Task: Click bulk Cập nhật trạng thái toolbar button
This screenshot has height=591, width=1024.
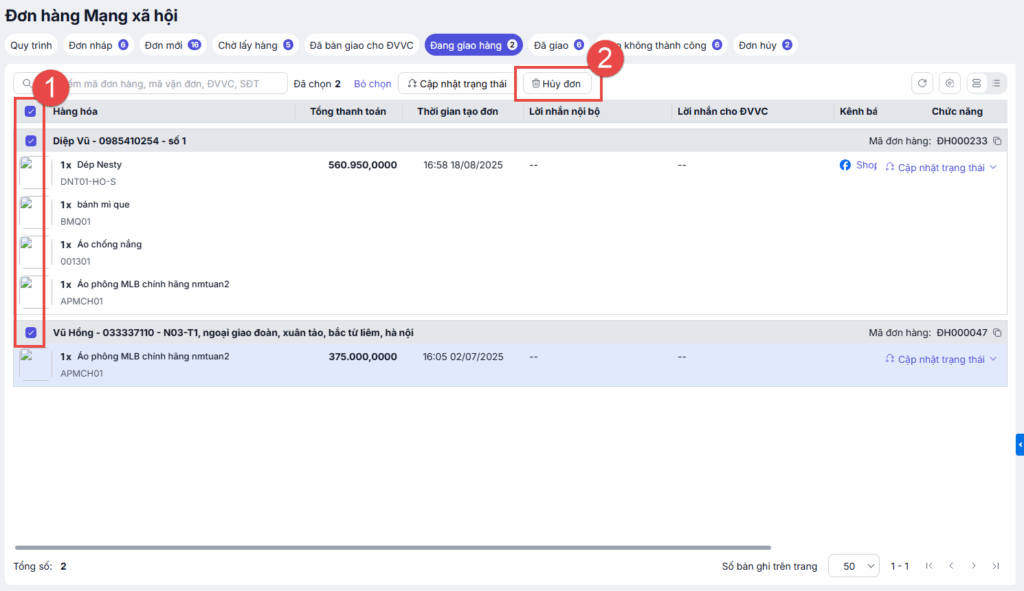Action: [456, 84]
